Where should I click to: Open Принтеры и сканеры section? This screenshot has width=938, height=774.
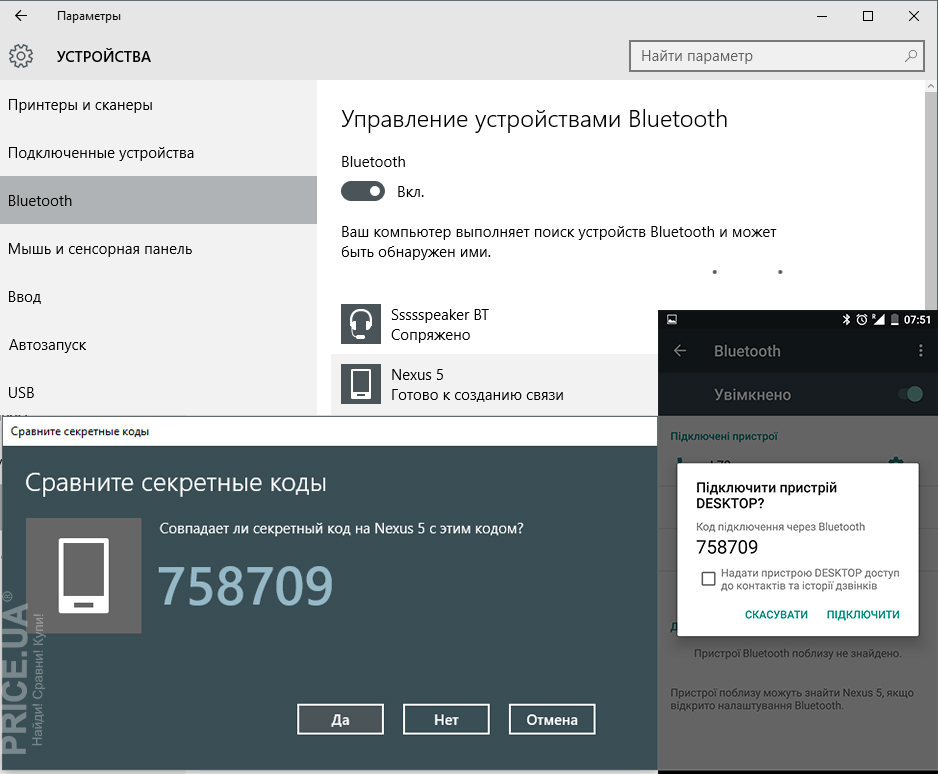pyautogui.click(x=80, y=105)
